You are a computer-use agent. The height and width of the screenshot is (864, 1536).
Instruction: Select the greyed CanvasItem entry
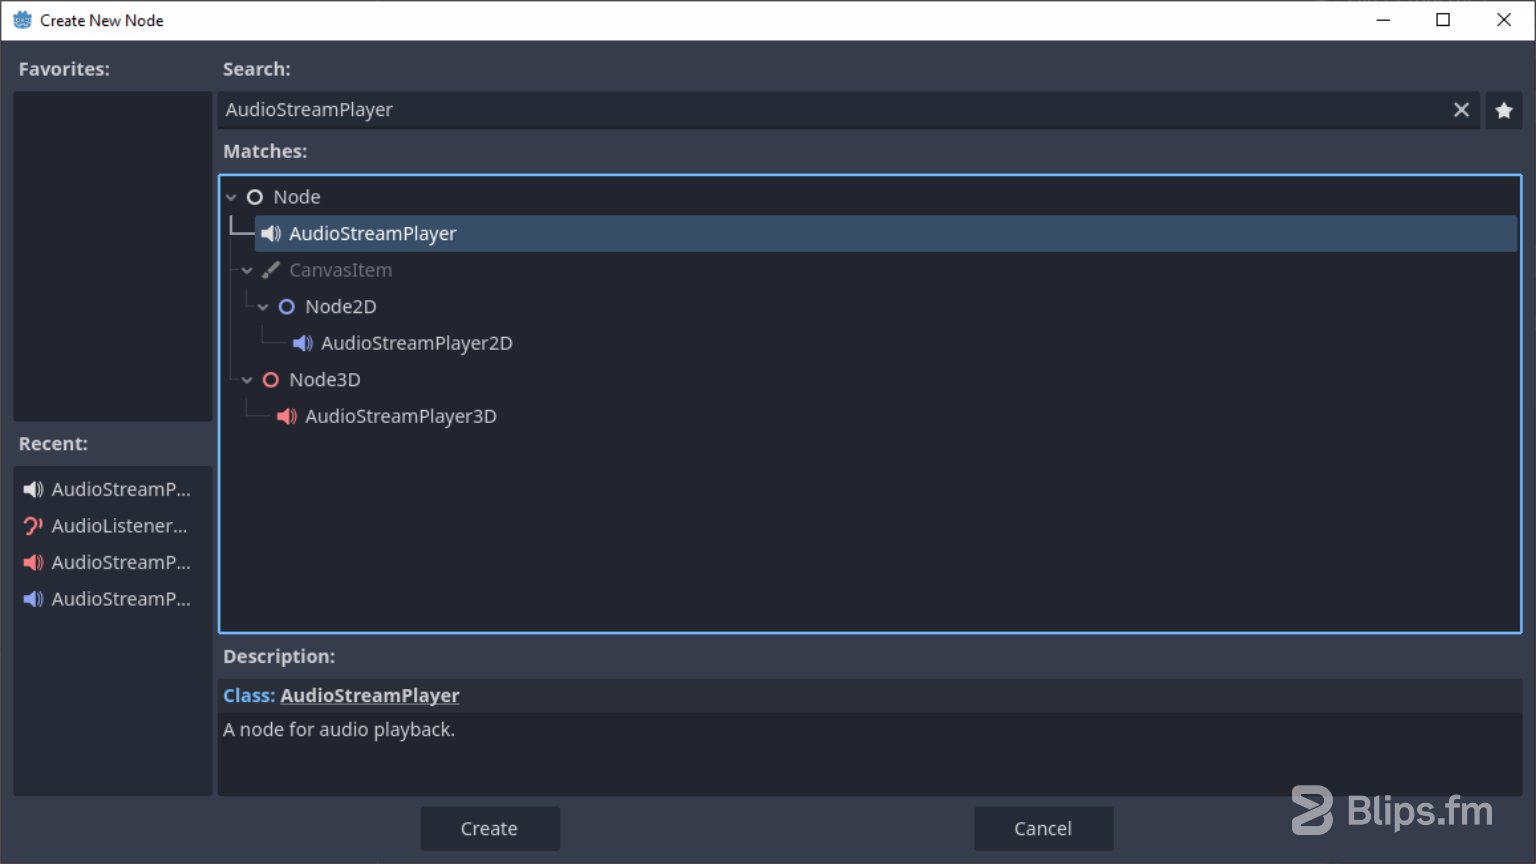pyautogui.click(x=341, y=270)
